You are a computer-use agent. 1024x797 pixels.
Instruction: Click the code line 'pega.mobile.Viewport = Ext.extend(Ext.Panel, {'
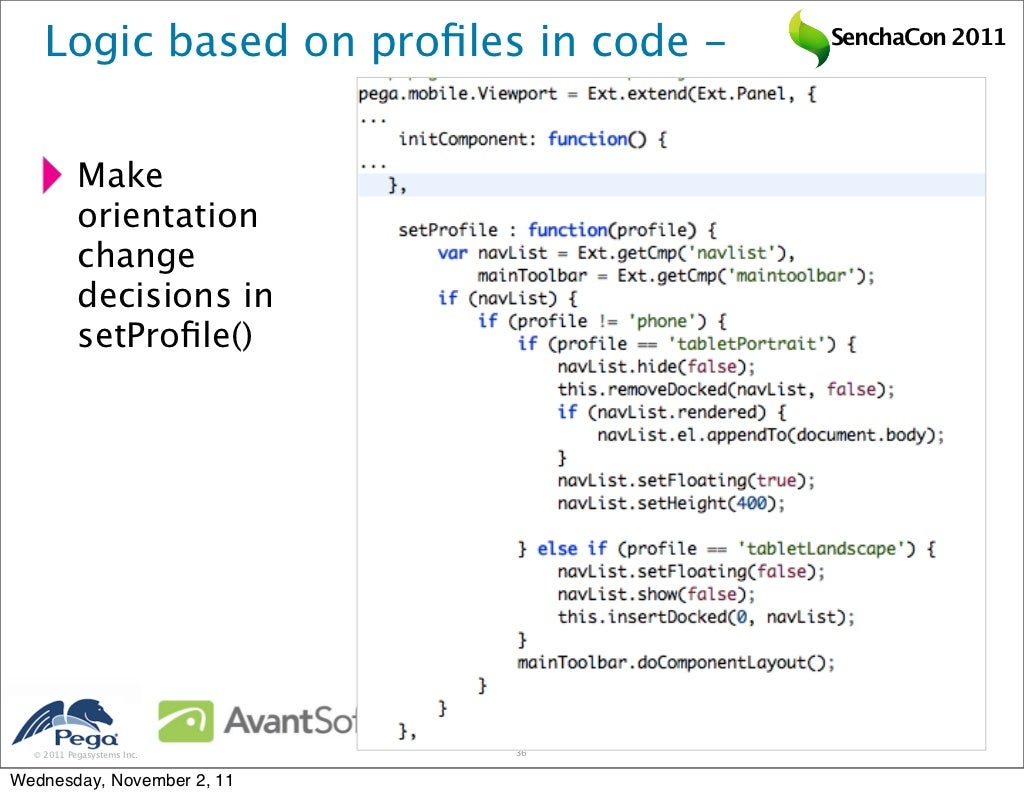587,94
